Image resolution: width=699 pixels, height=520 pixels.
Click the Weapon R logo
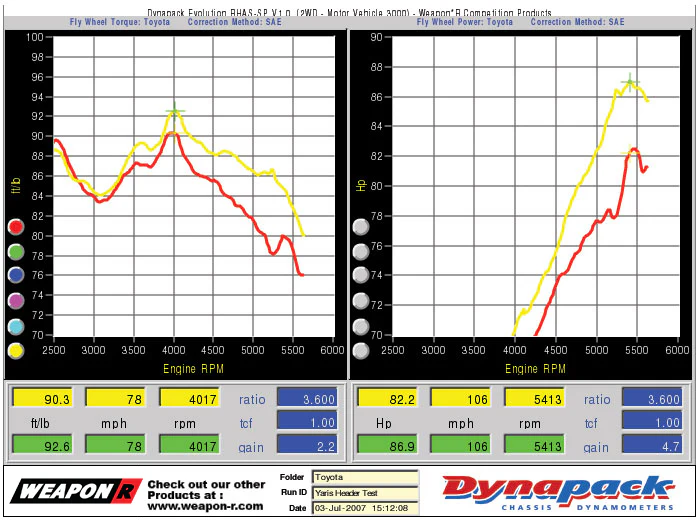(76, 491)
